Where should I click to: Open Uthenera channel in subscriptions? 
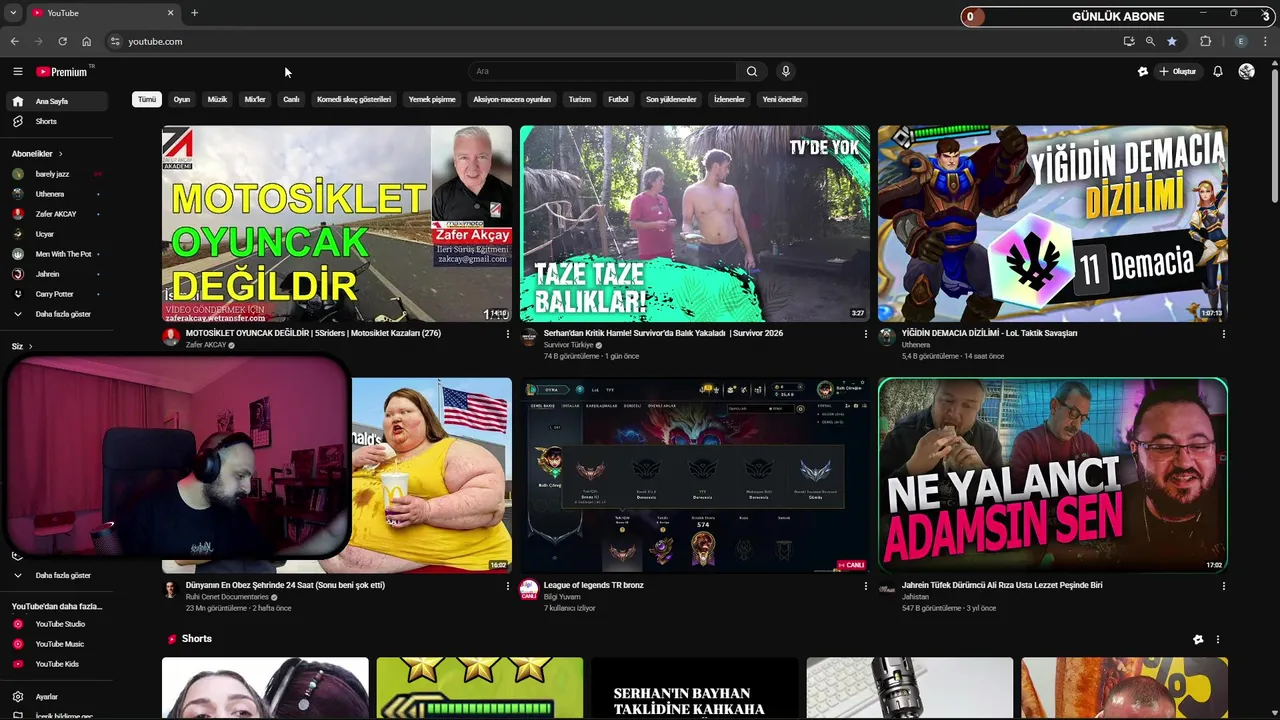pos(58,194)
